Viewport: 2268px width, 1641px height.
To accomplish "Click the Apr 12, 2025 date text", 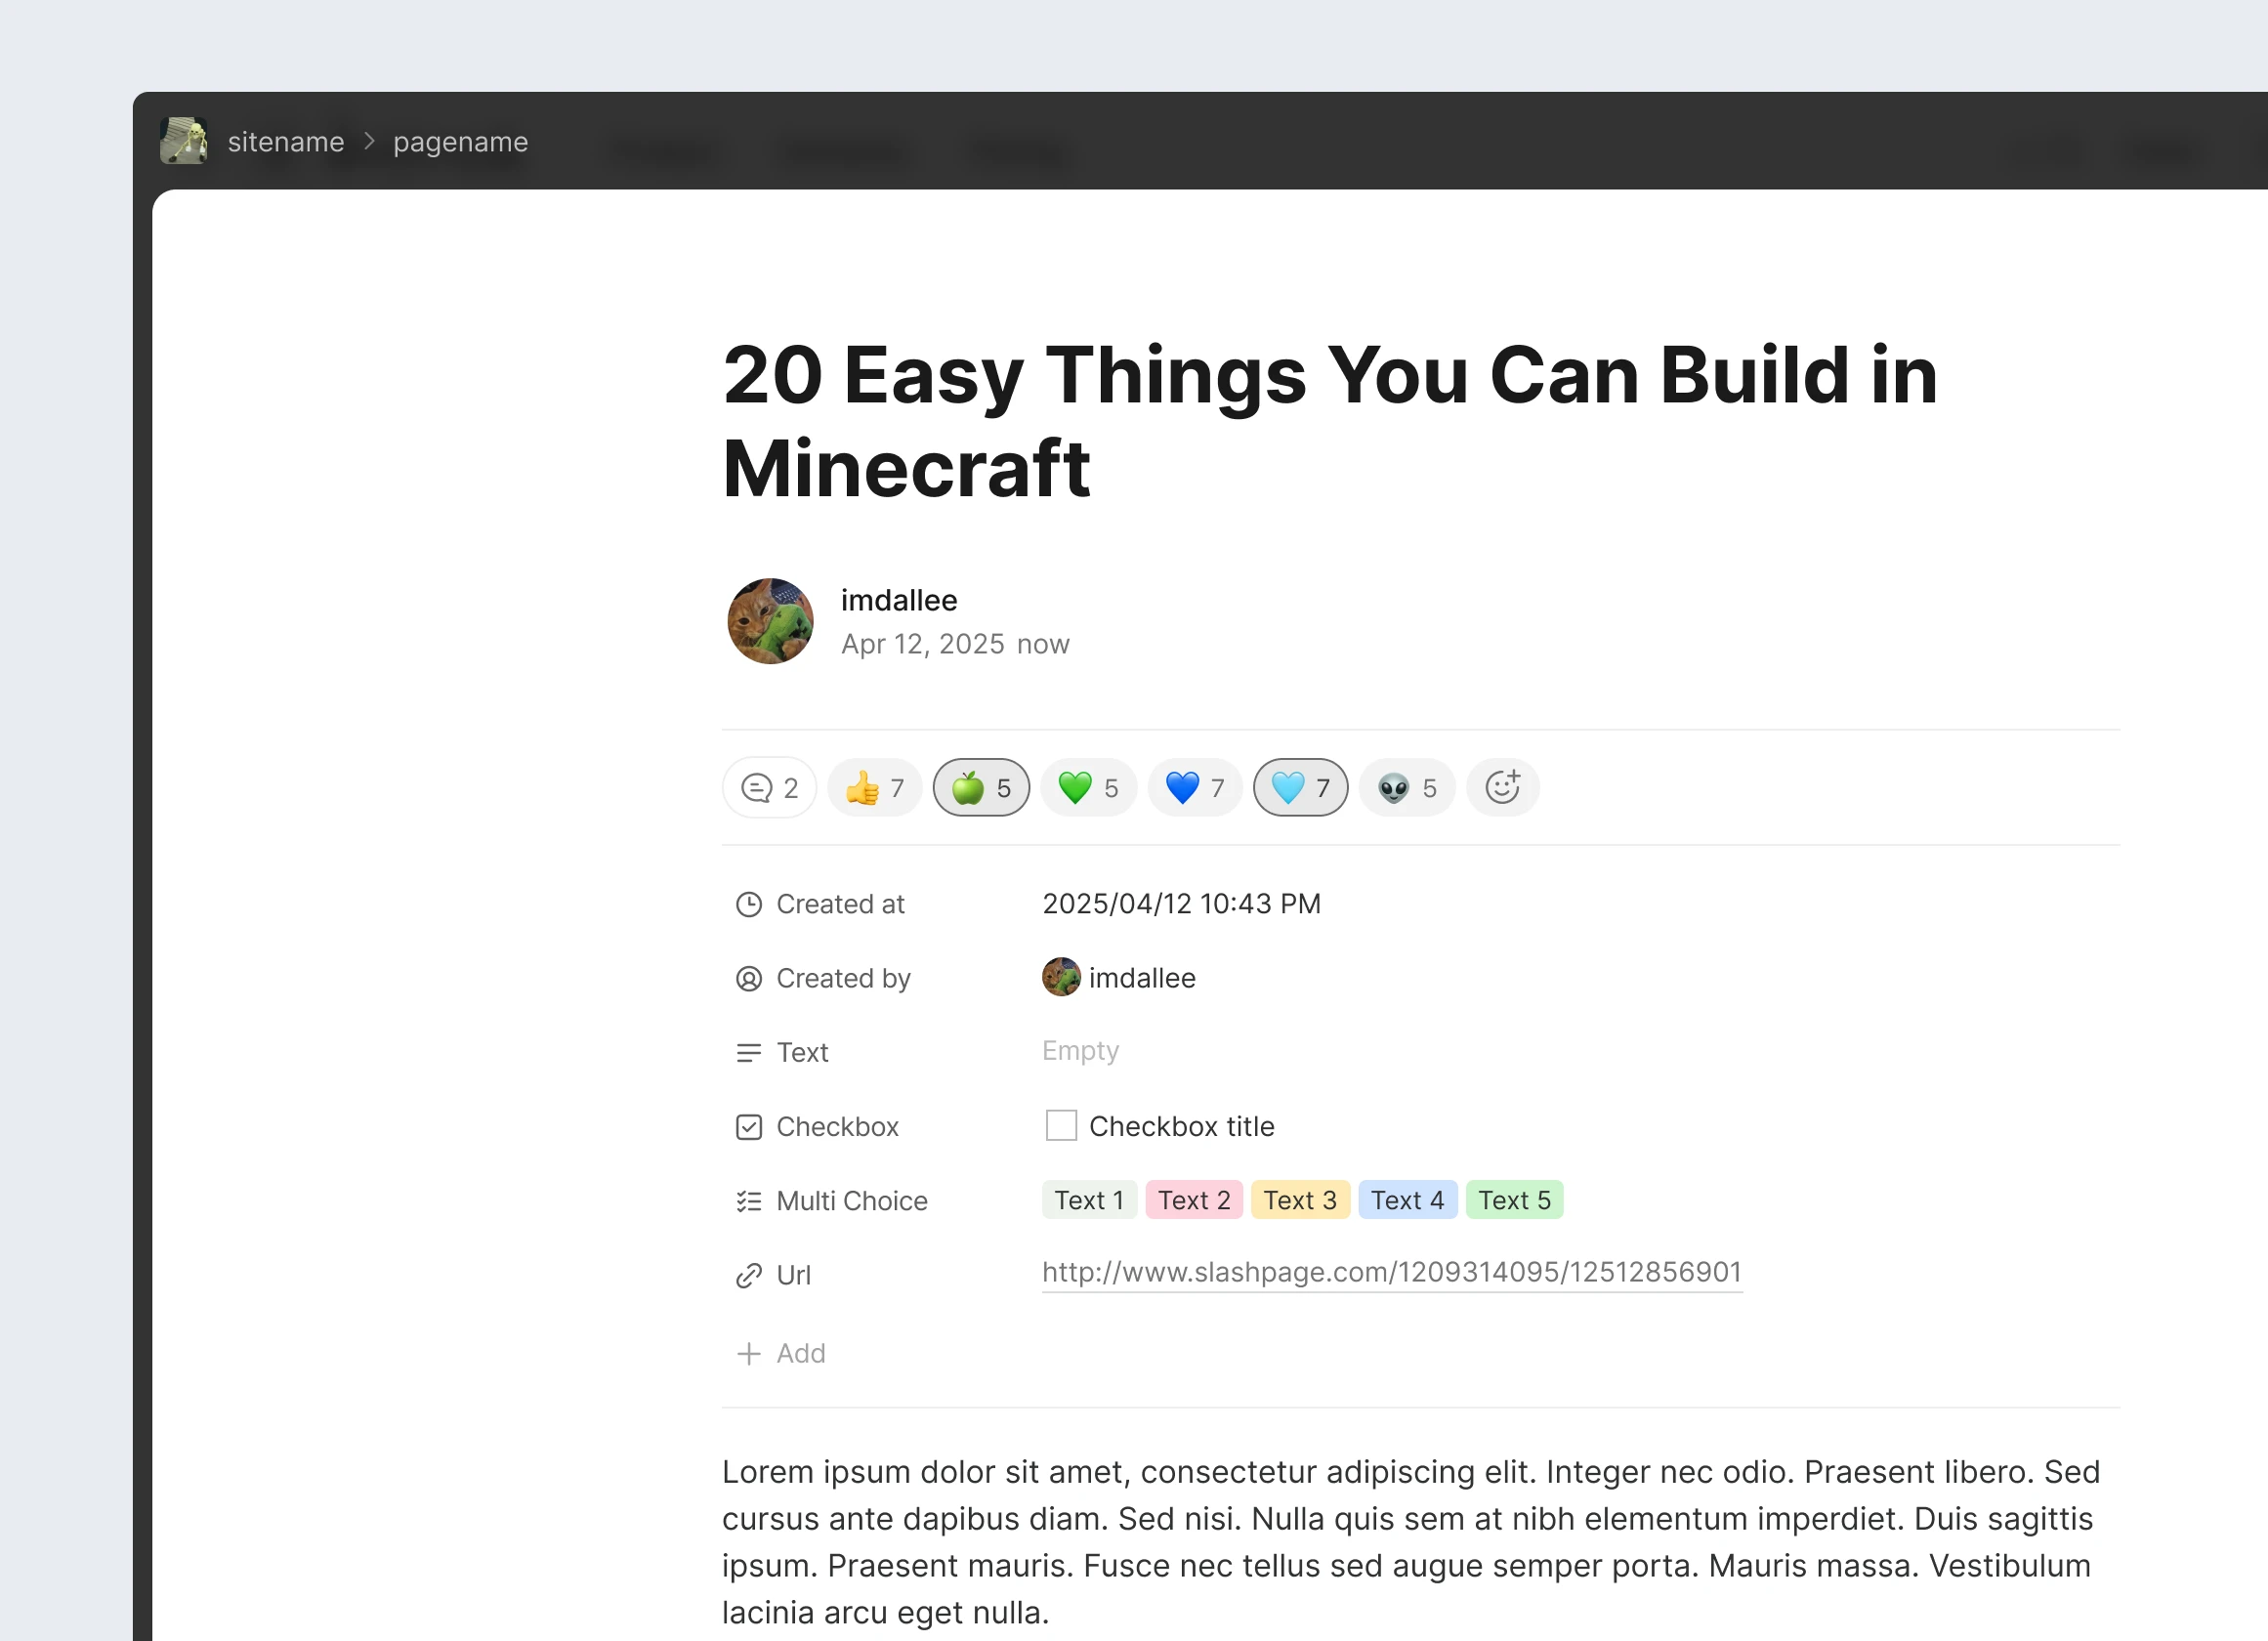I will click(x=922, y=644).
